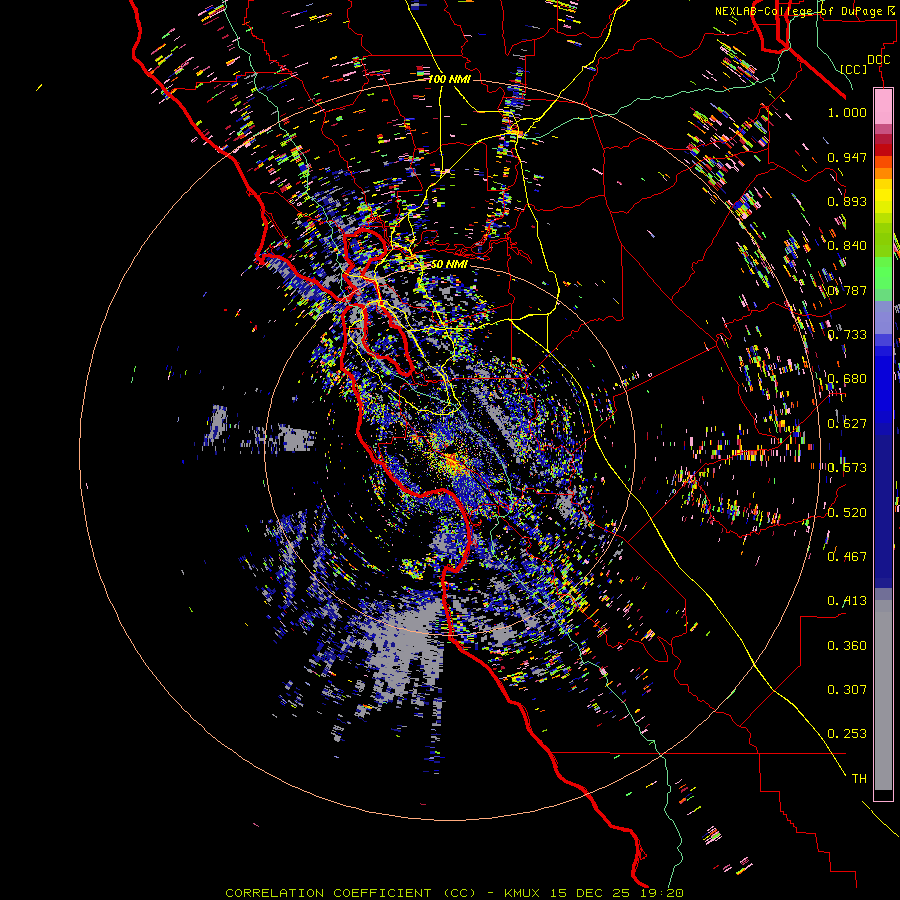The width and height of the screenshot is (900, 900).
Task: Click the 50 NMI range ring label
Action: (449, 264)
